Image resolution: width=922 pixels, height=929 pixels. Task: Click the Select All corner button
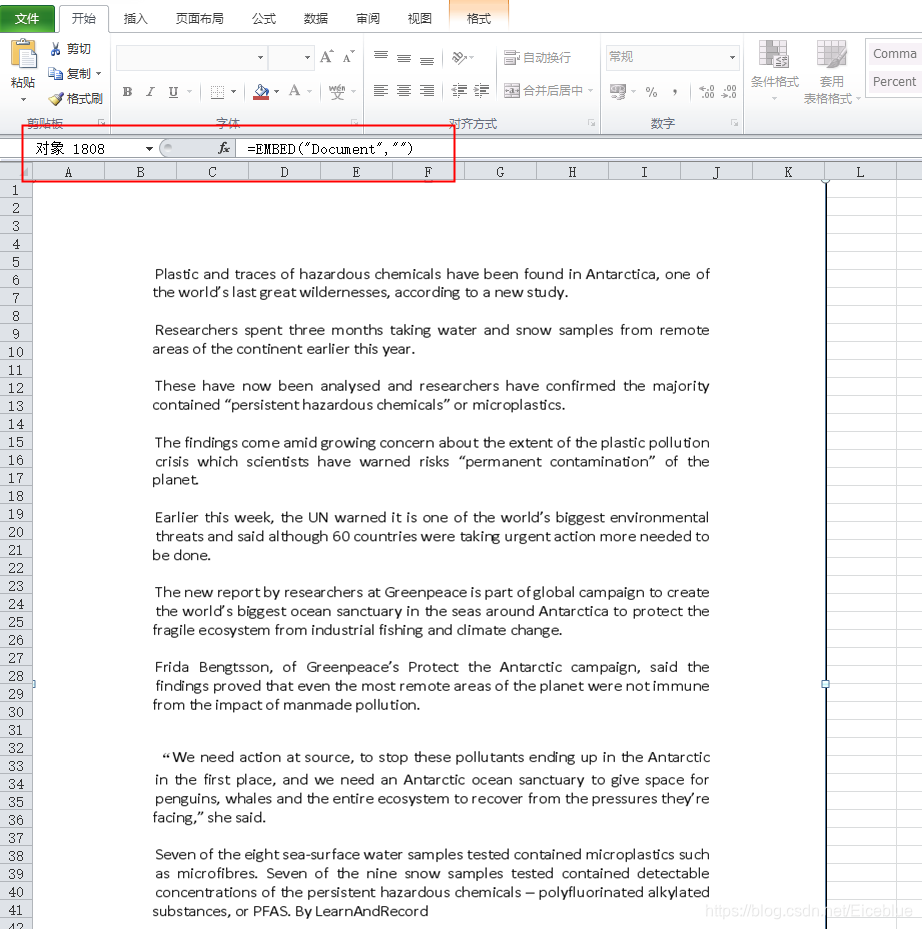tap(16, 172)
